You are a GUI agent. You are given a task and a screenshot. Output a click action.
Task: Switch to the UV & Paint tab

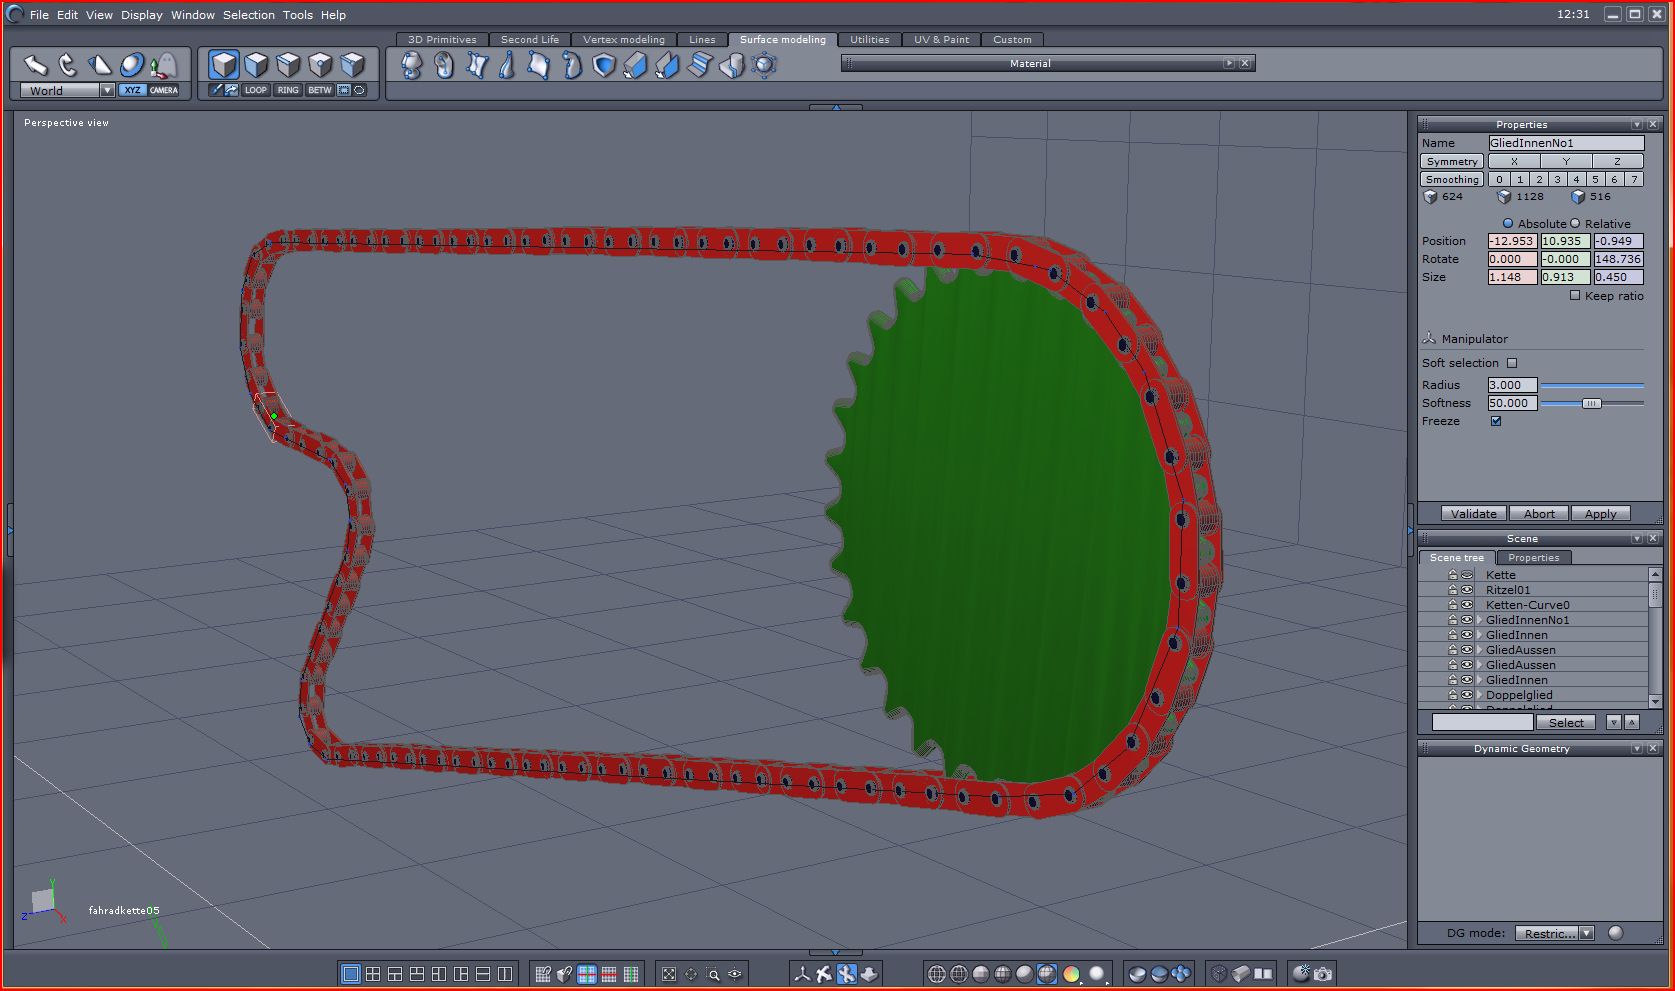click(941, 40)
